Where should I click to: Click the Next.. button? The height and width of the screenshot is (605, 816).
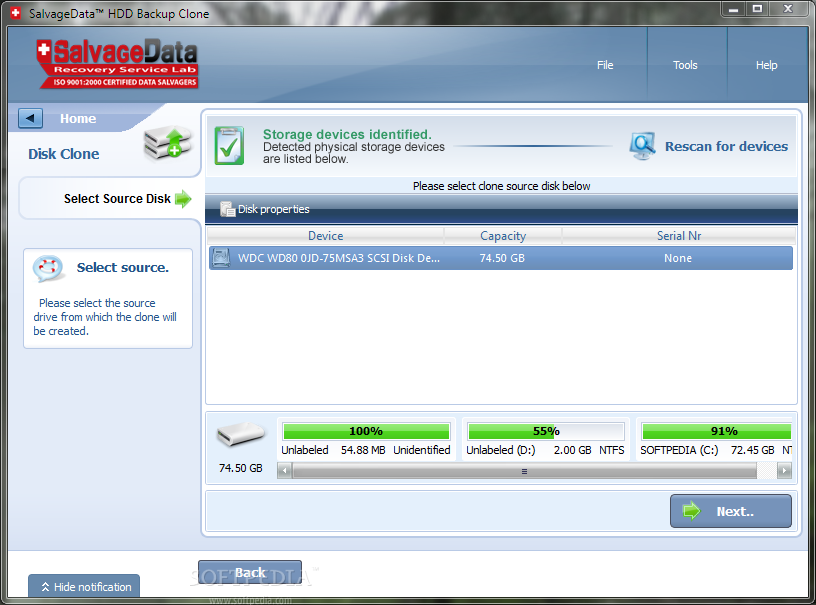pos(731,511)
